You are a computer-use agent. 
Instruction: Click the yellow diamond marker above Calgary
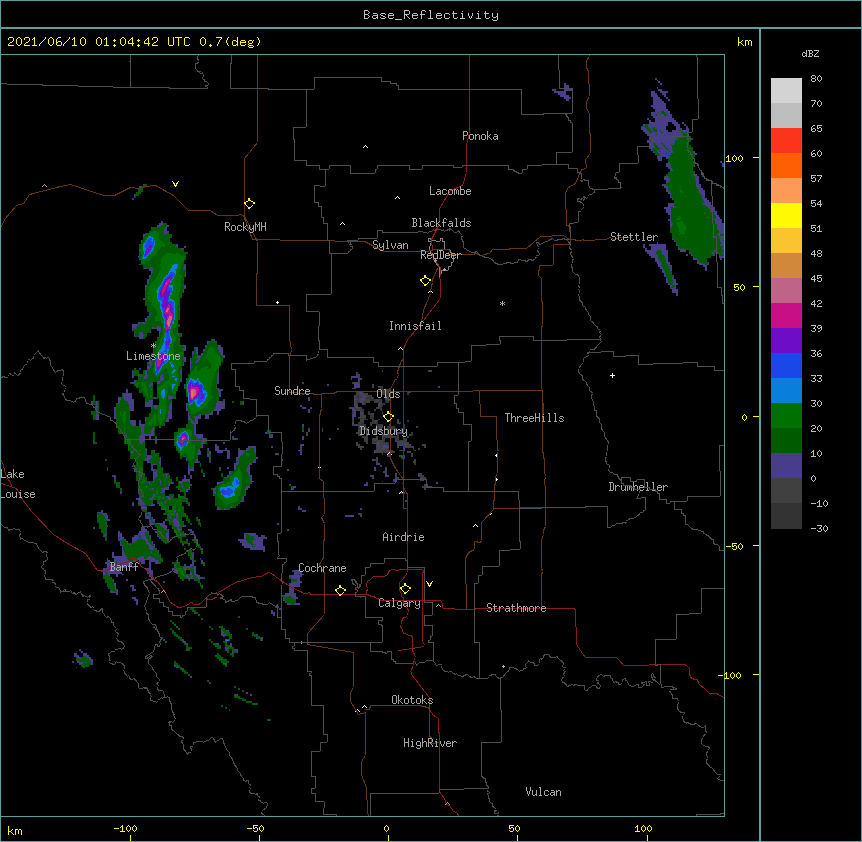pos(405,589)
